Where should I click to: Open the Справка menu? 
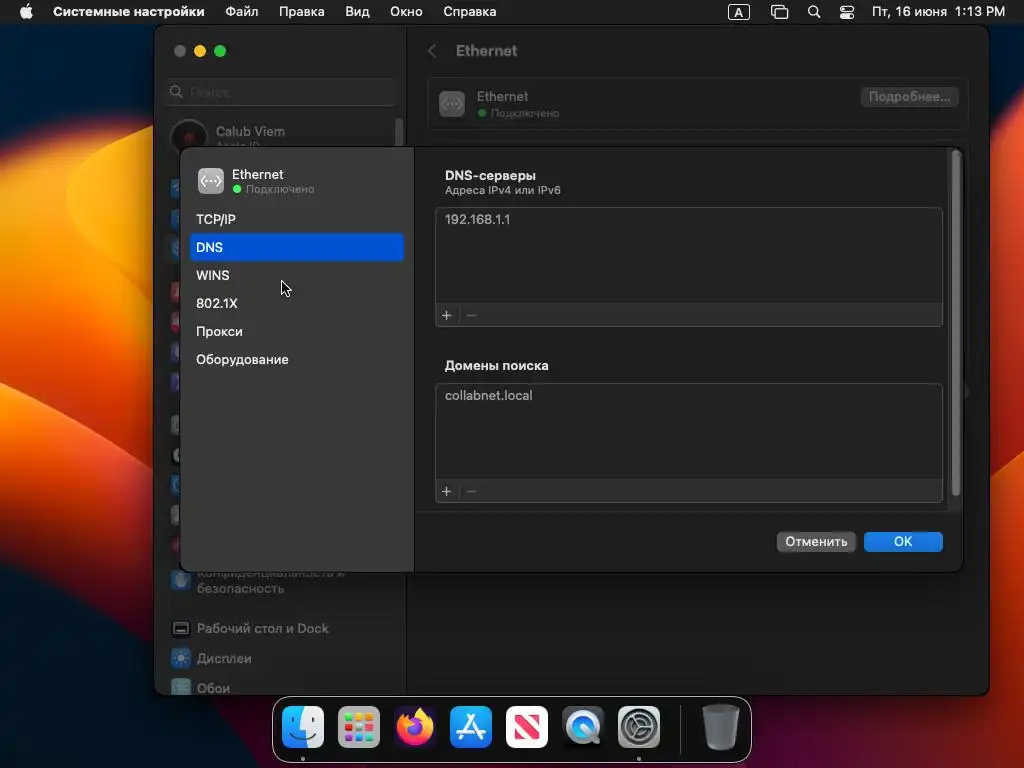[470, 12]
